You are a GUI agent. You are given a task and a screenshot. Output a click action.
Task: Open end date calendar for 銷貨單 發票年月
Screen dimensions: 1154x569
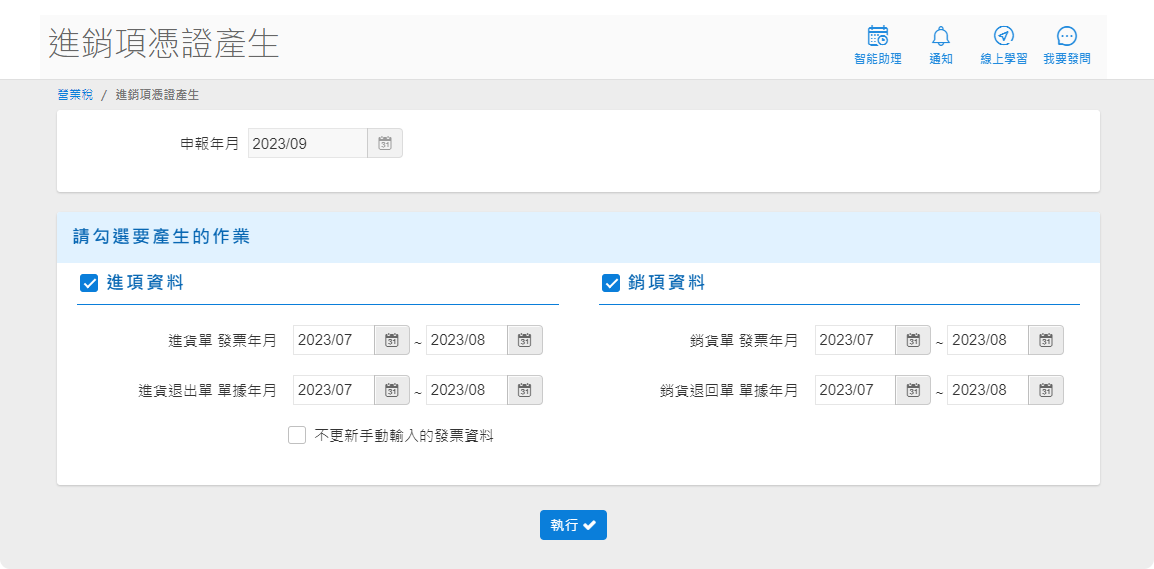point(1045,340)
